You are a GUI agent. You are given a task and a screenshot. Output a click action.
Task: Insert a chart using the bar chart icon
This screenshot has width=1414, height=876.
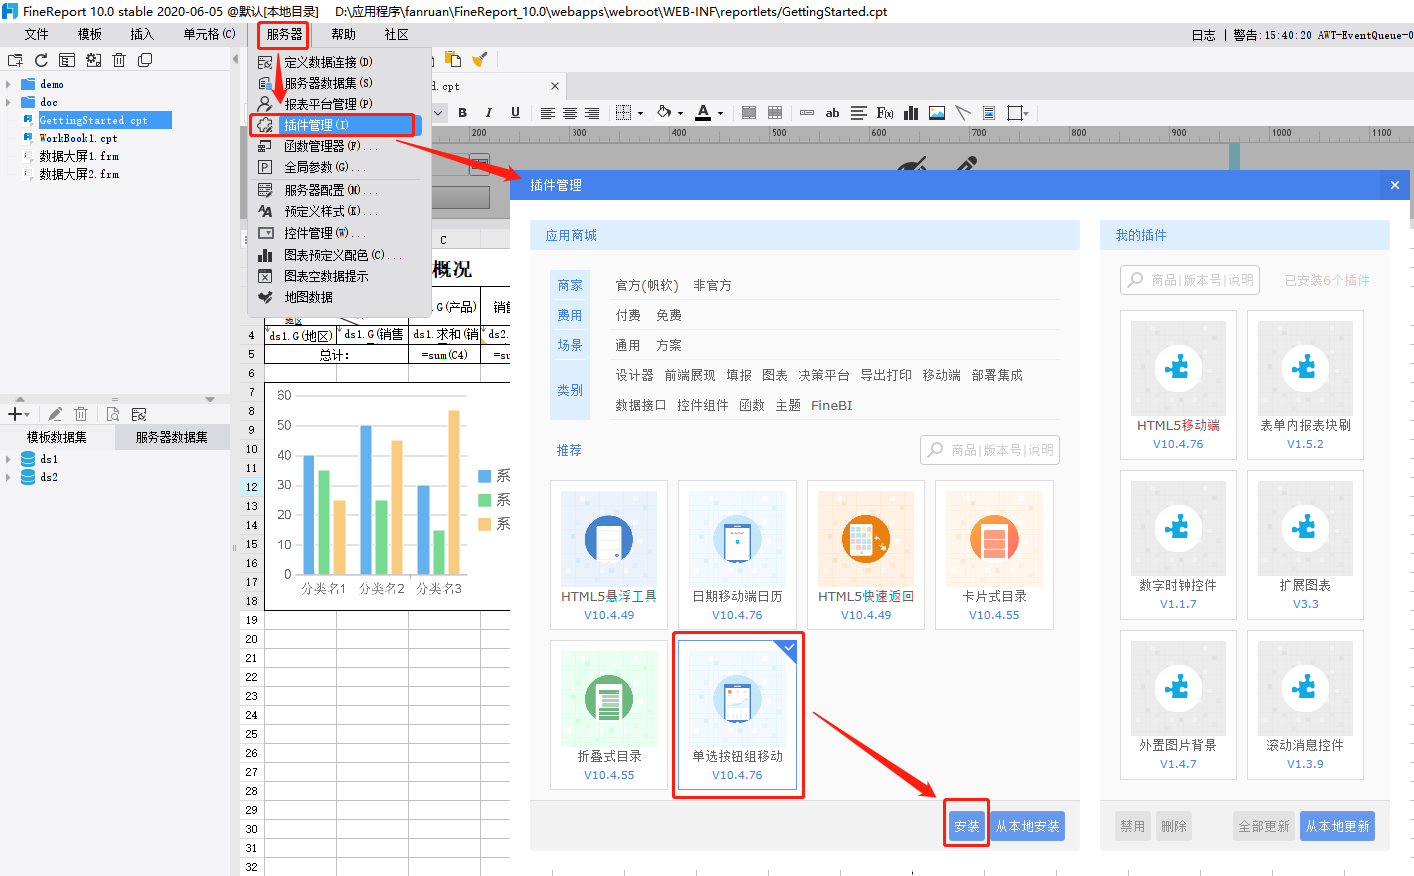tap(911, 113)
